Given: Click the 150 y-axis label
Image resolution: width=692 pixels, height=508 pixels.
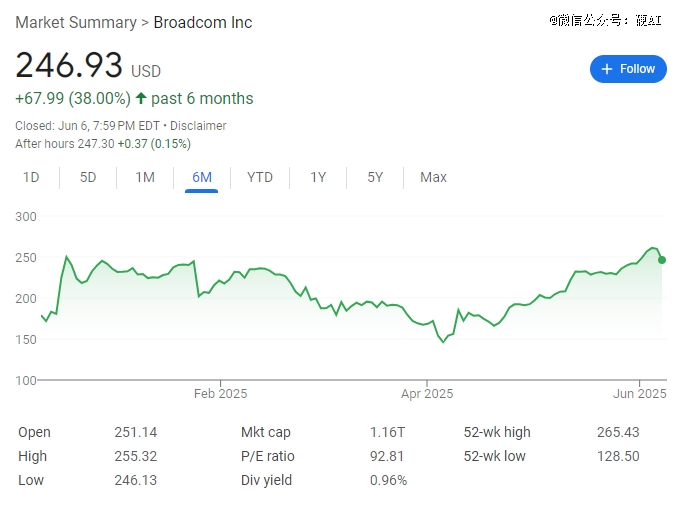Looking at the screenshot, I should [26, 339].
